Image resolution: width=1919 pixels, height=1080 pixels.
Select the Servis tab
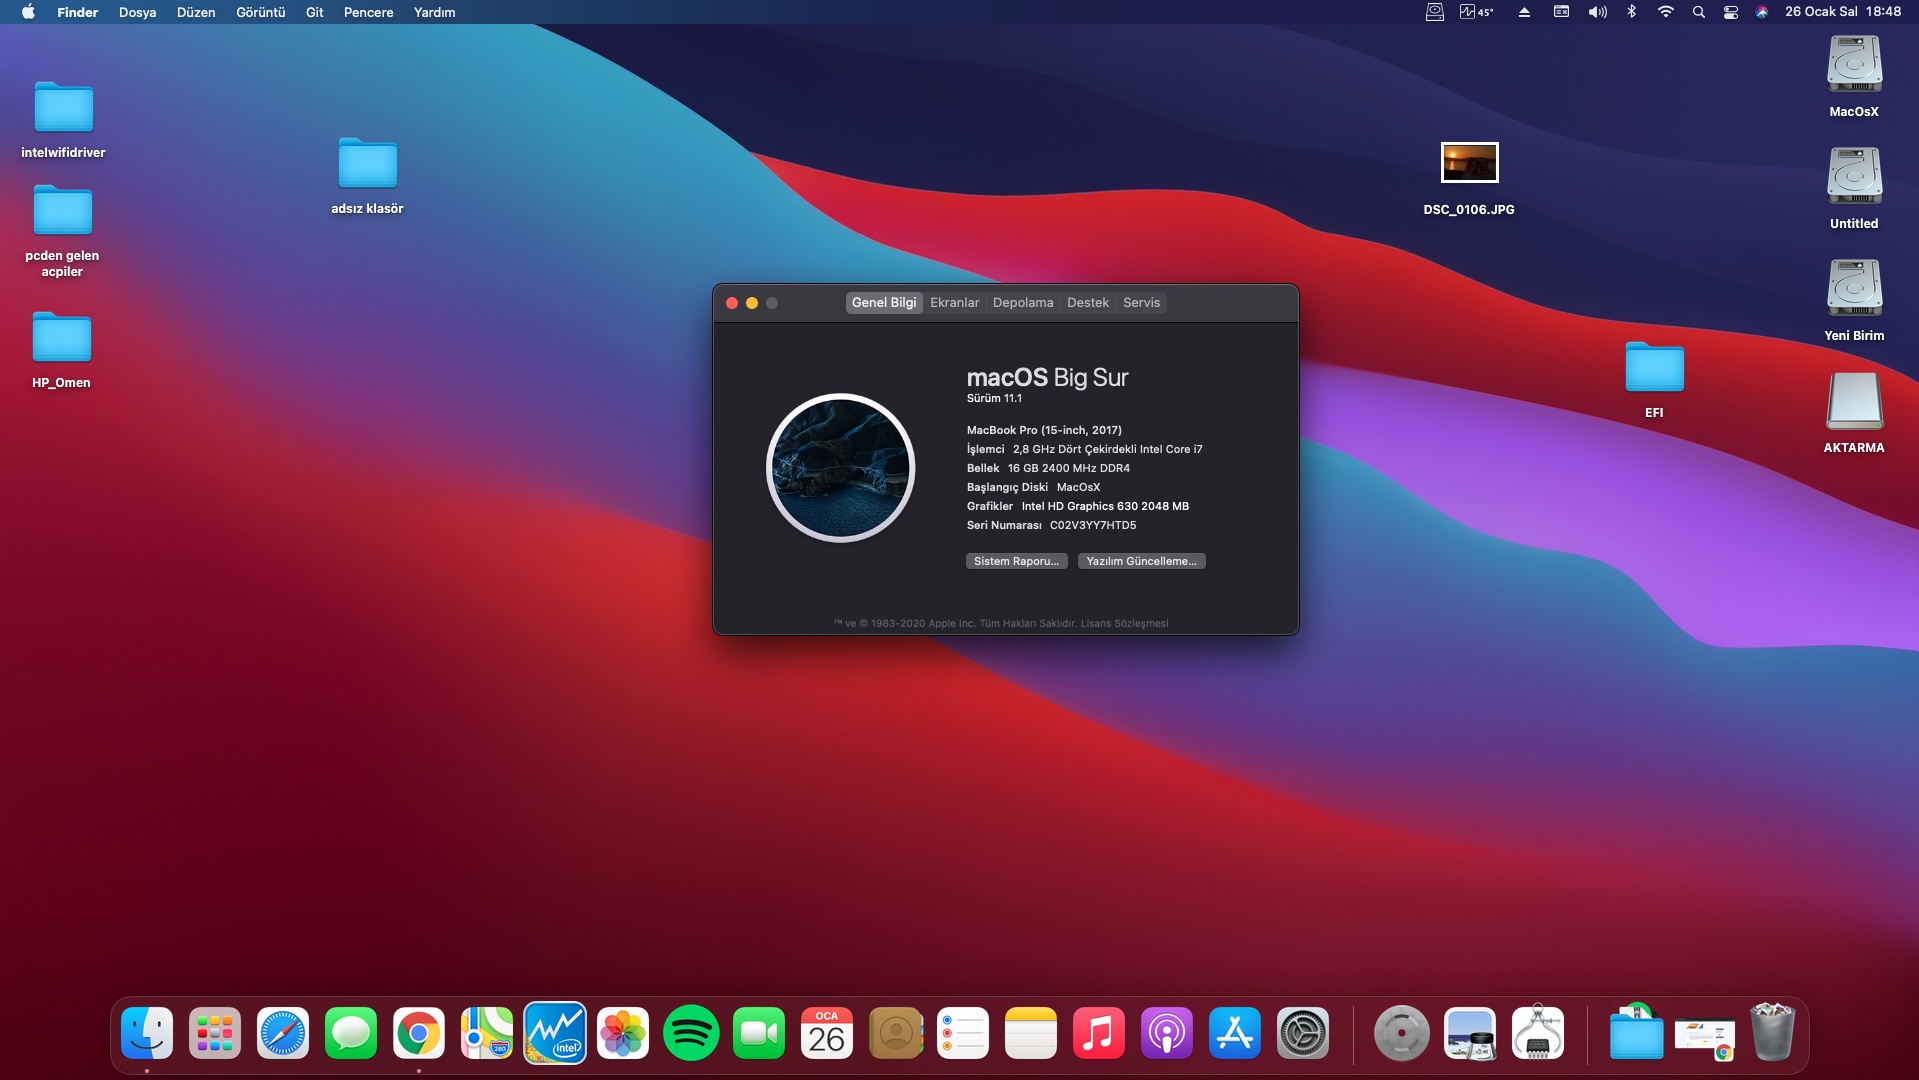tap(1141, 303)
